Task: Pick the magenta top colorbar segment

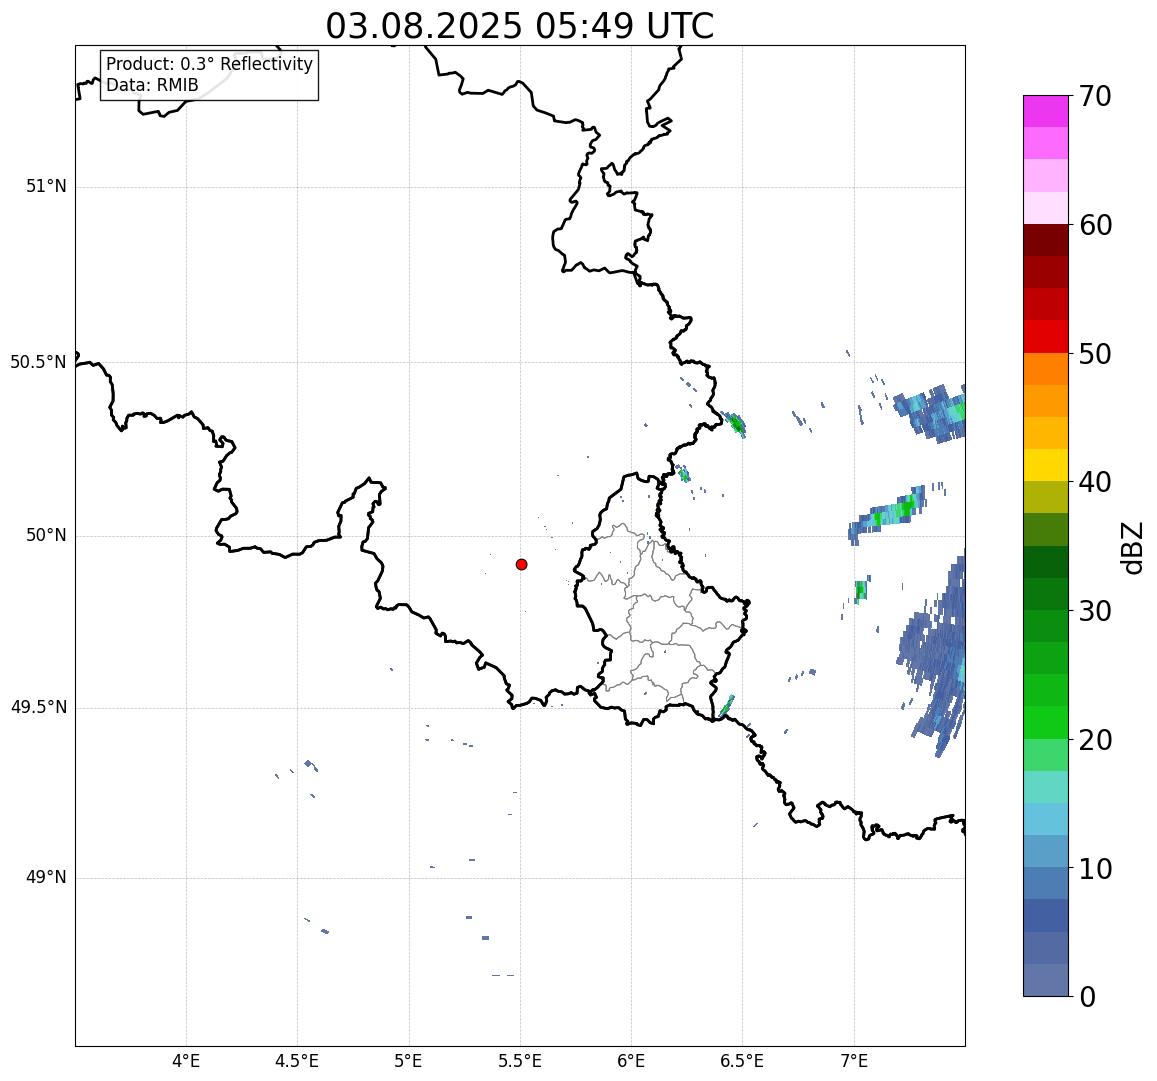Action: pos(1046,111)
